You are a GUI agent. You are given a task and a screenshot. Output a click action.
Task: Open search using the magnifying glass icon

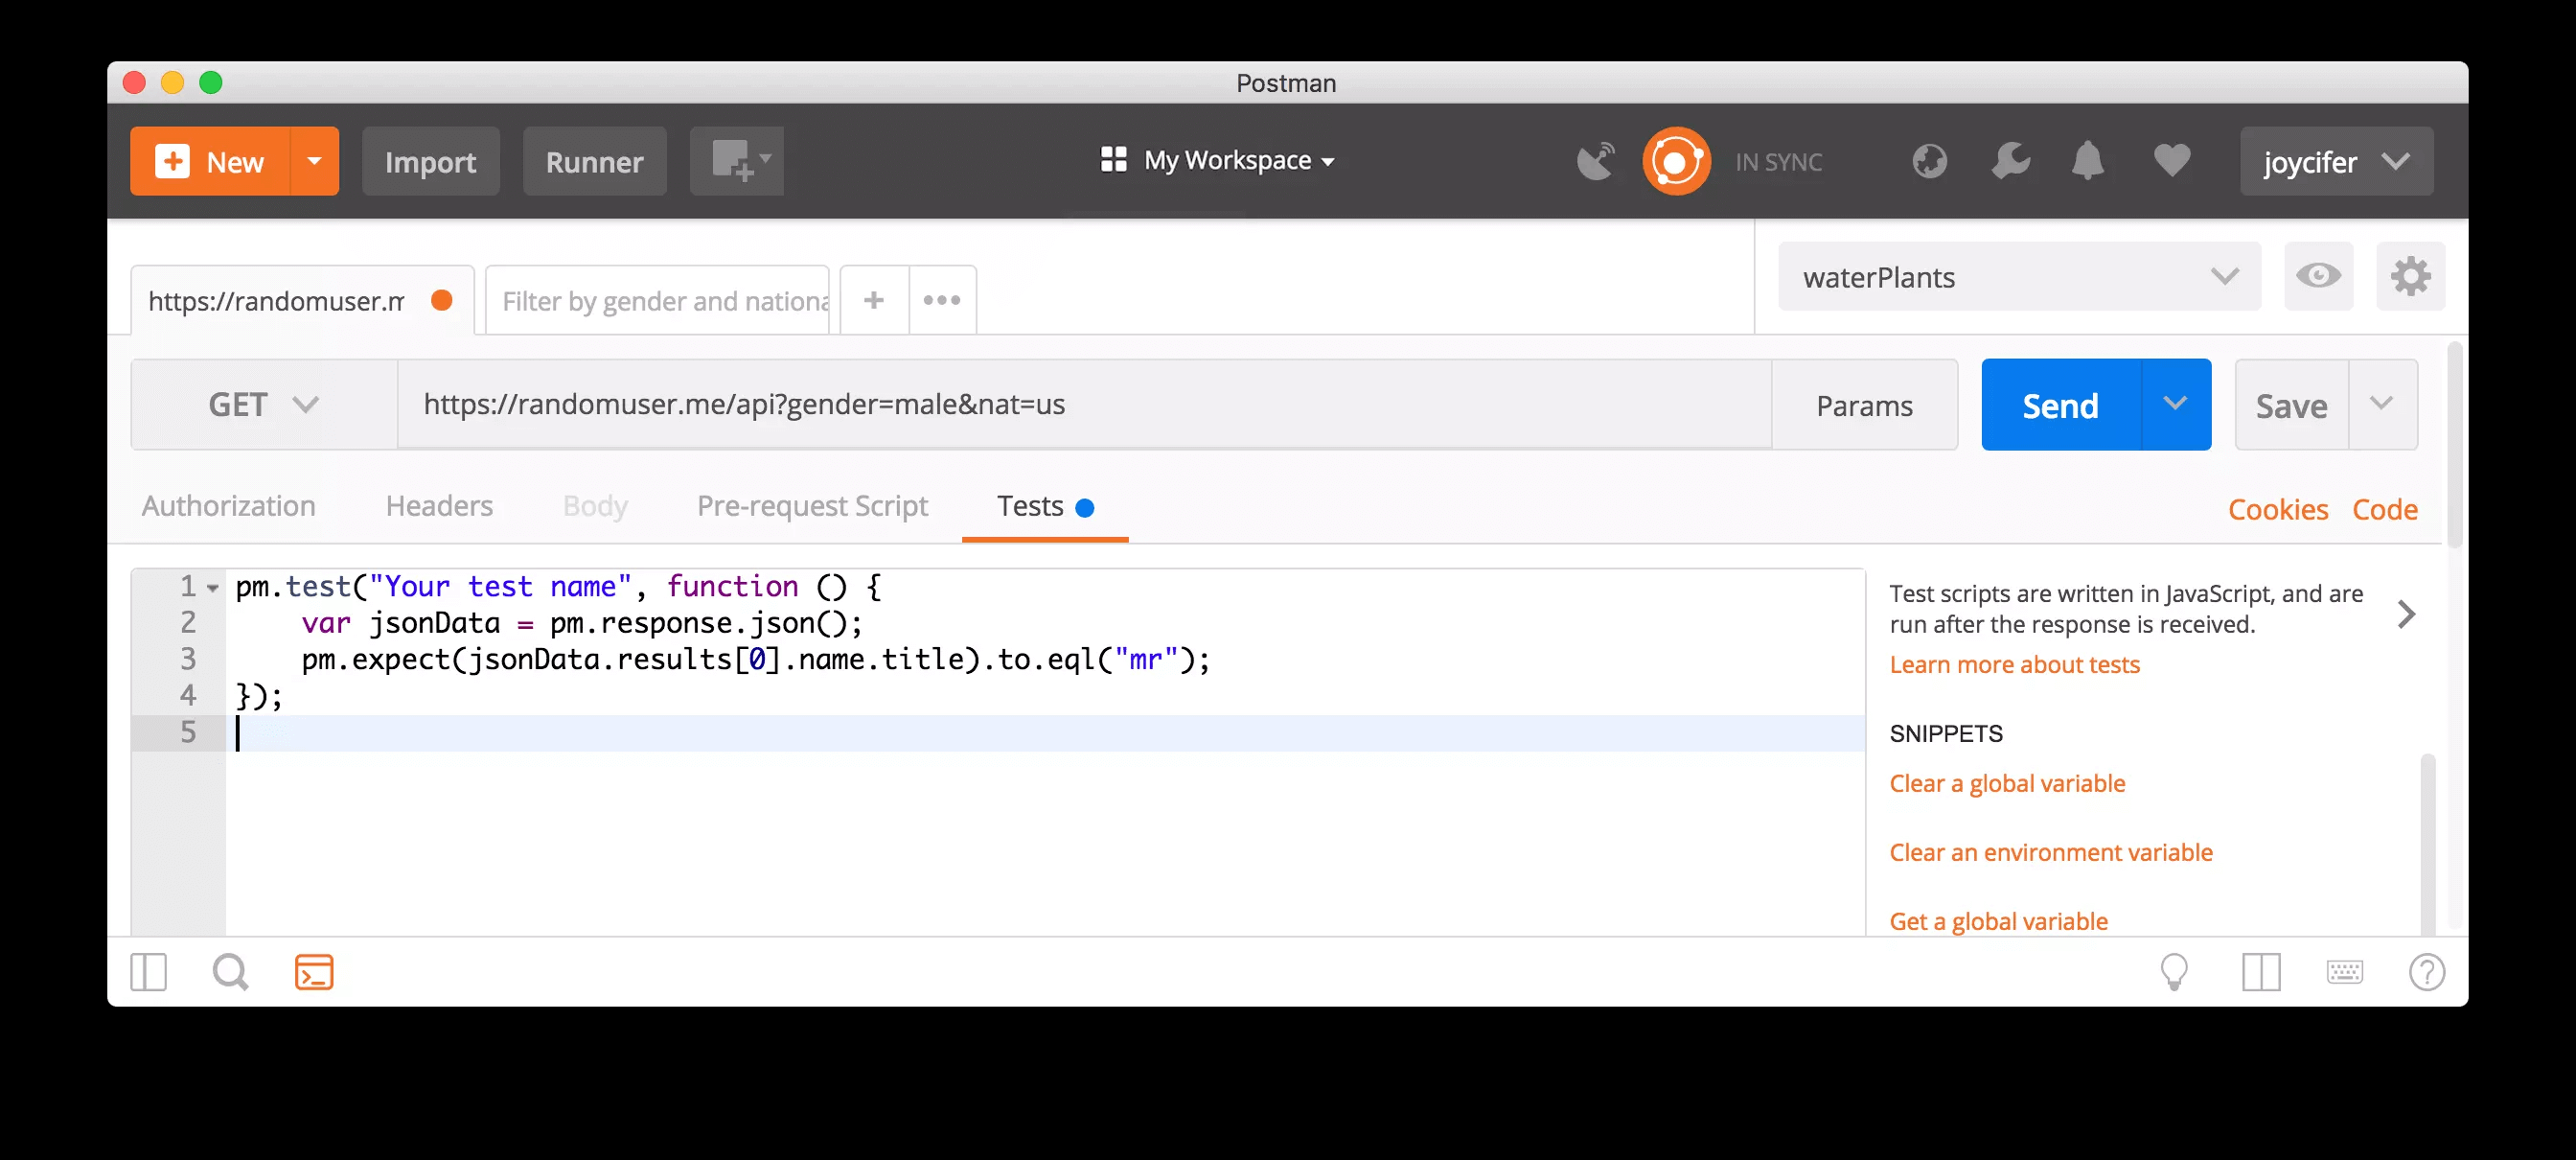click(x=230, y=971)
